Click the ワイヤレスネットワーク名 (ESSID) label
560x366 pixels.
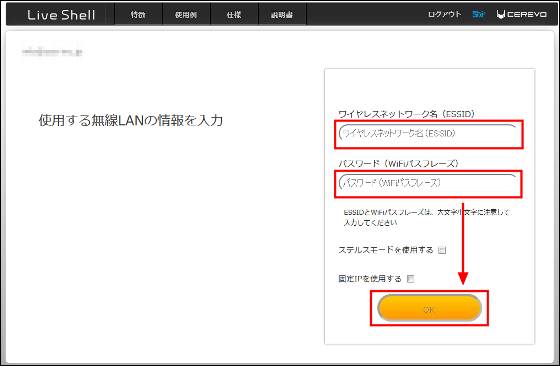click(x=406, y=114)
